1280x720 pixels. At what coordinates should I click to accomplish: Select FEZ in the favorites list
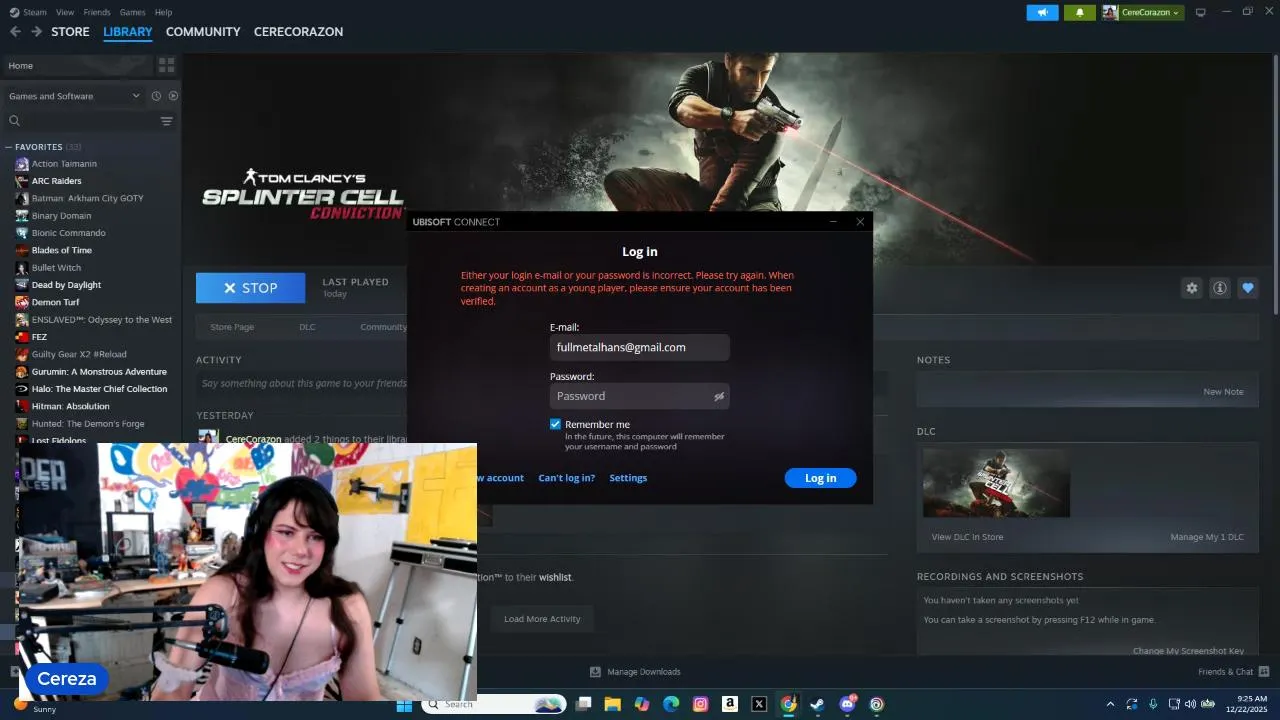coord(39,337)
